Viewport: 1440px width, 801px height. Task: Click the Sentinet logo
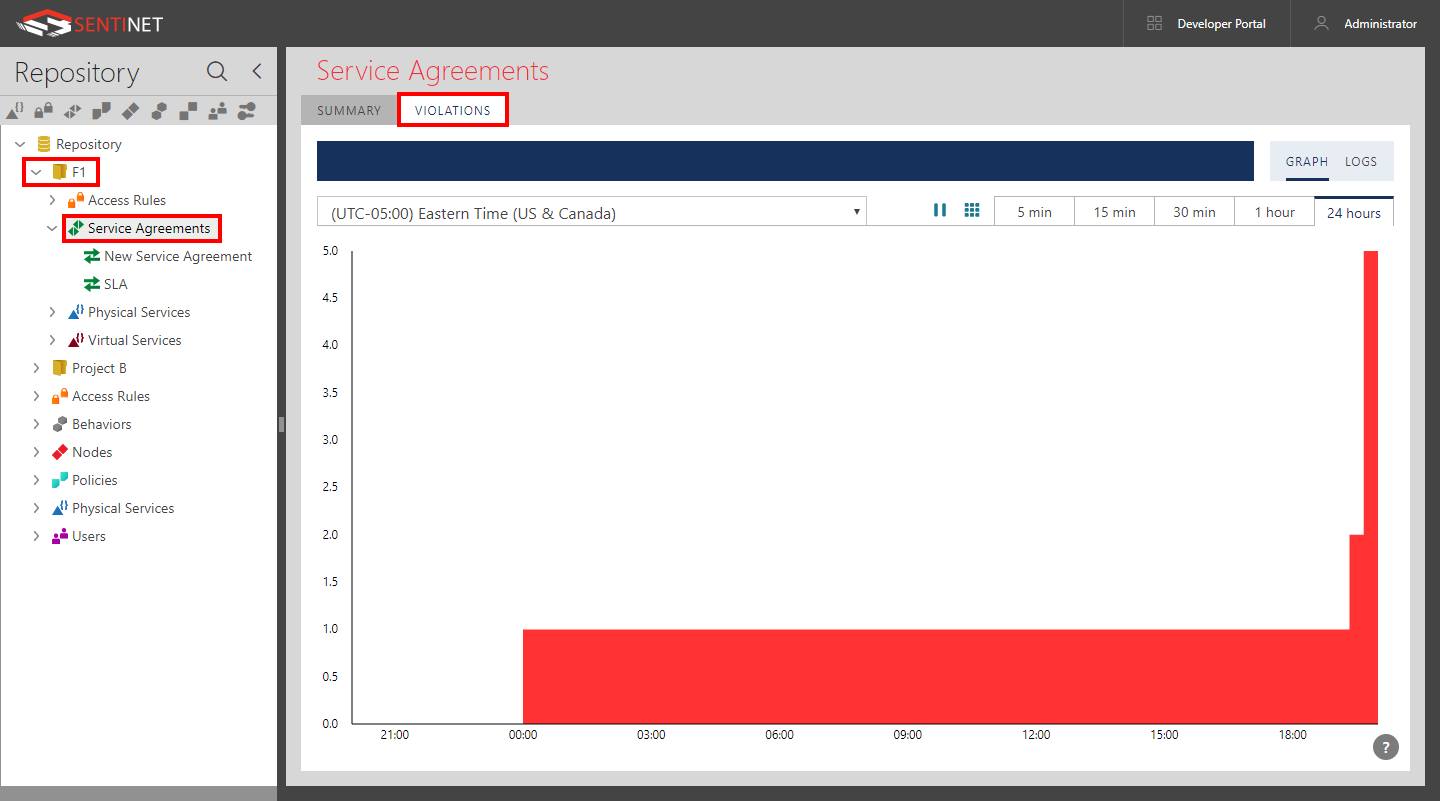[x=90, y=22]
